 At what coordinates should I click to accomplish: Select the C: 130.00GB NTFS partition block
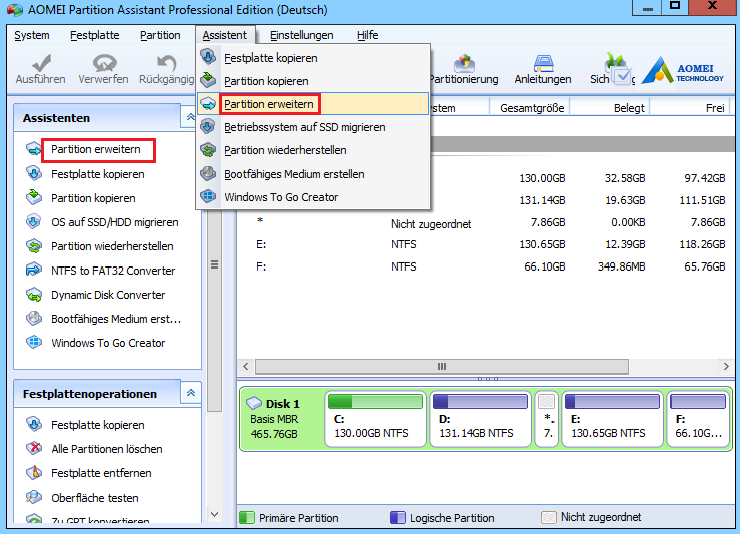pos(375,418)
